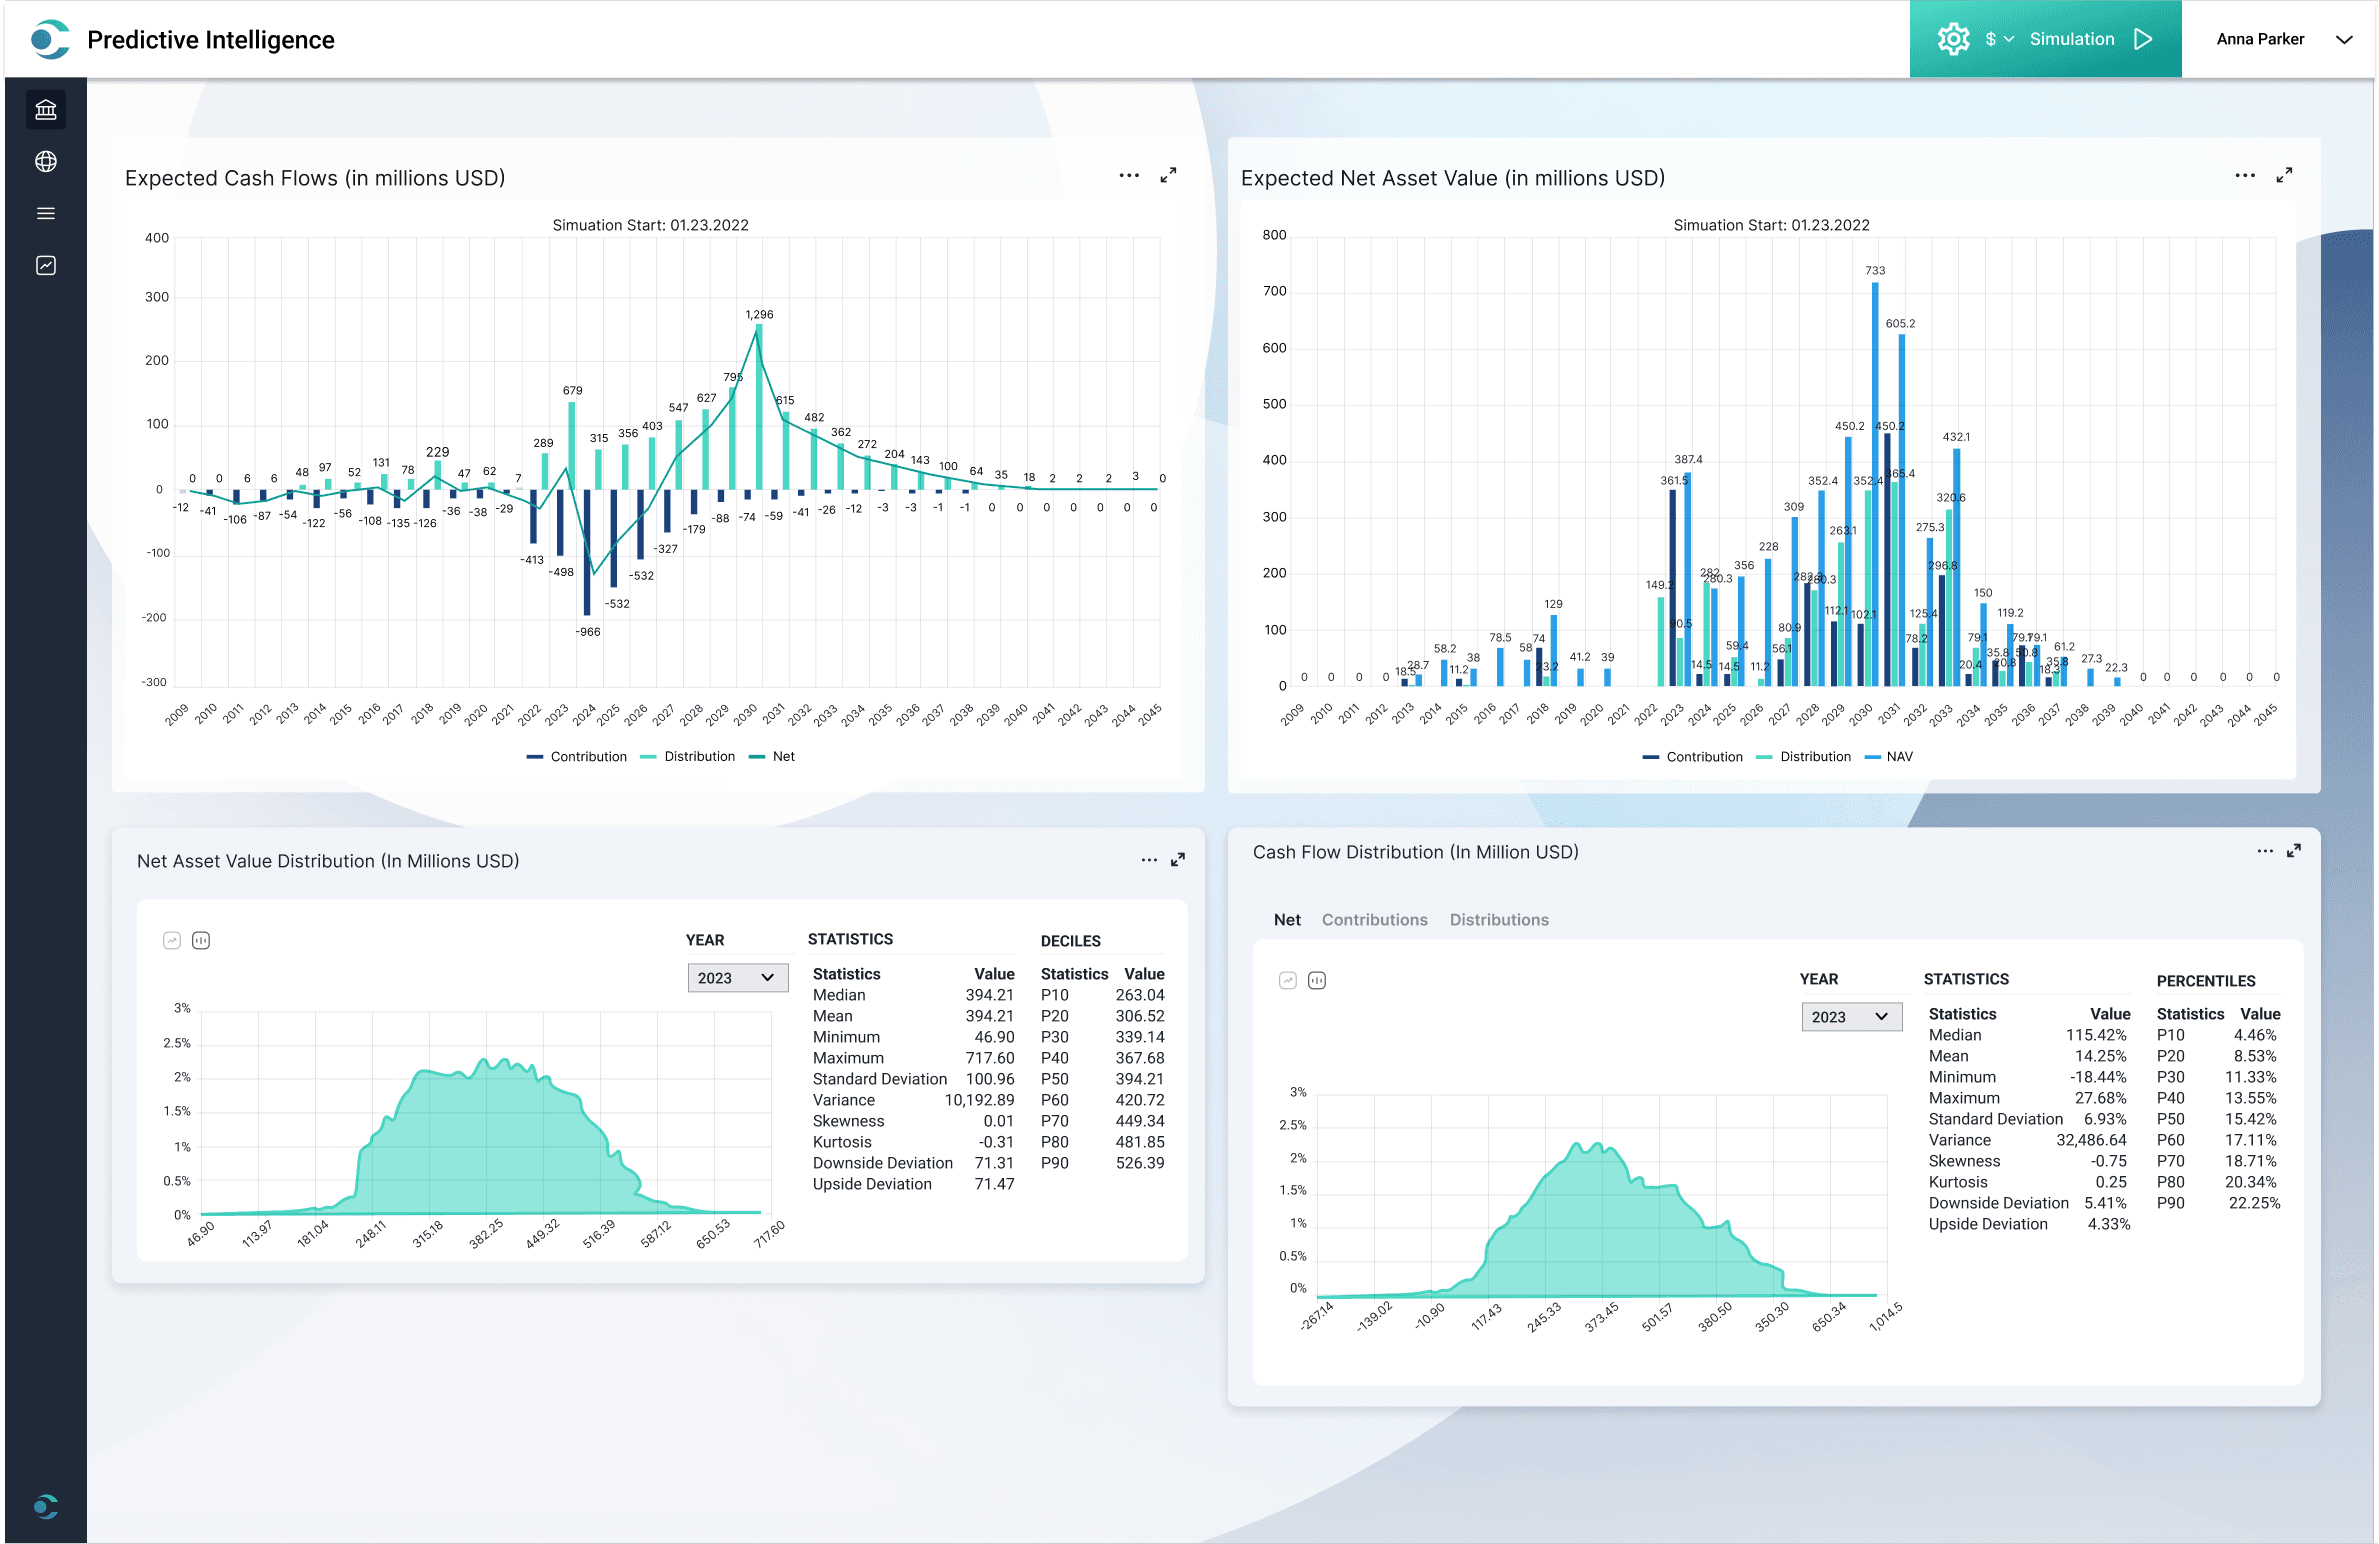Open simulation settings via the gear icon

1952,39
